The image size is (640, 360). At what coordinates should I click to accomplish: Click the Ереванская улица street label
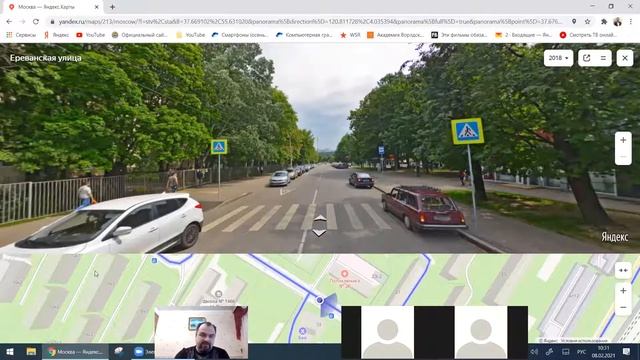tap(46, 58)
